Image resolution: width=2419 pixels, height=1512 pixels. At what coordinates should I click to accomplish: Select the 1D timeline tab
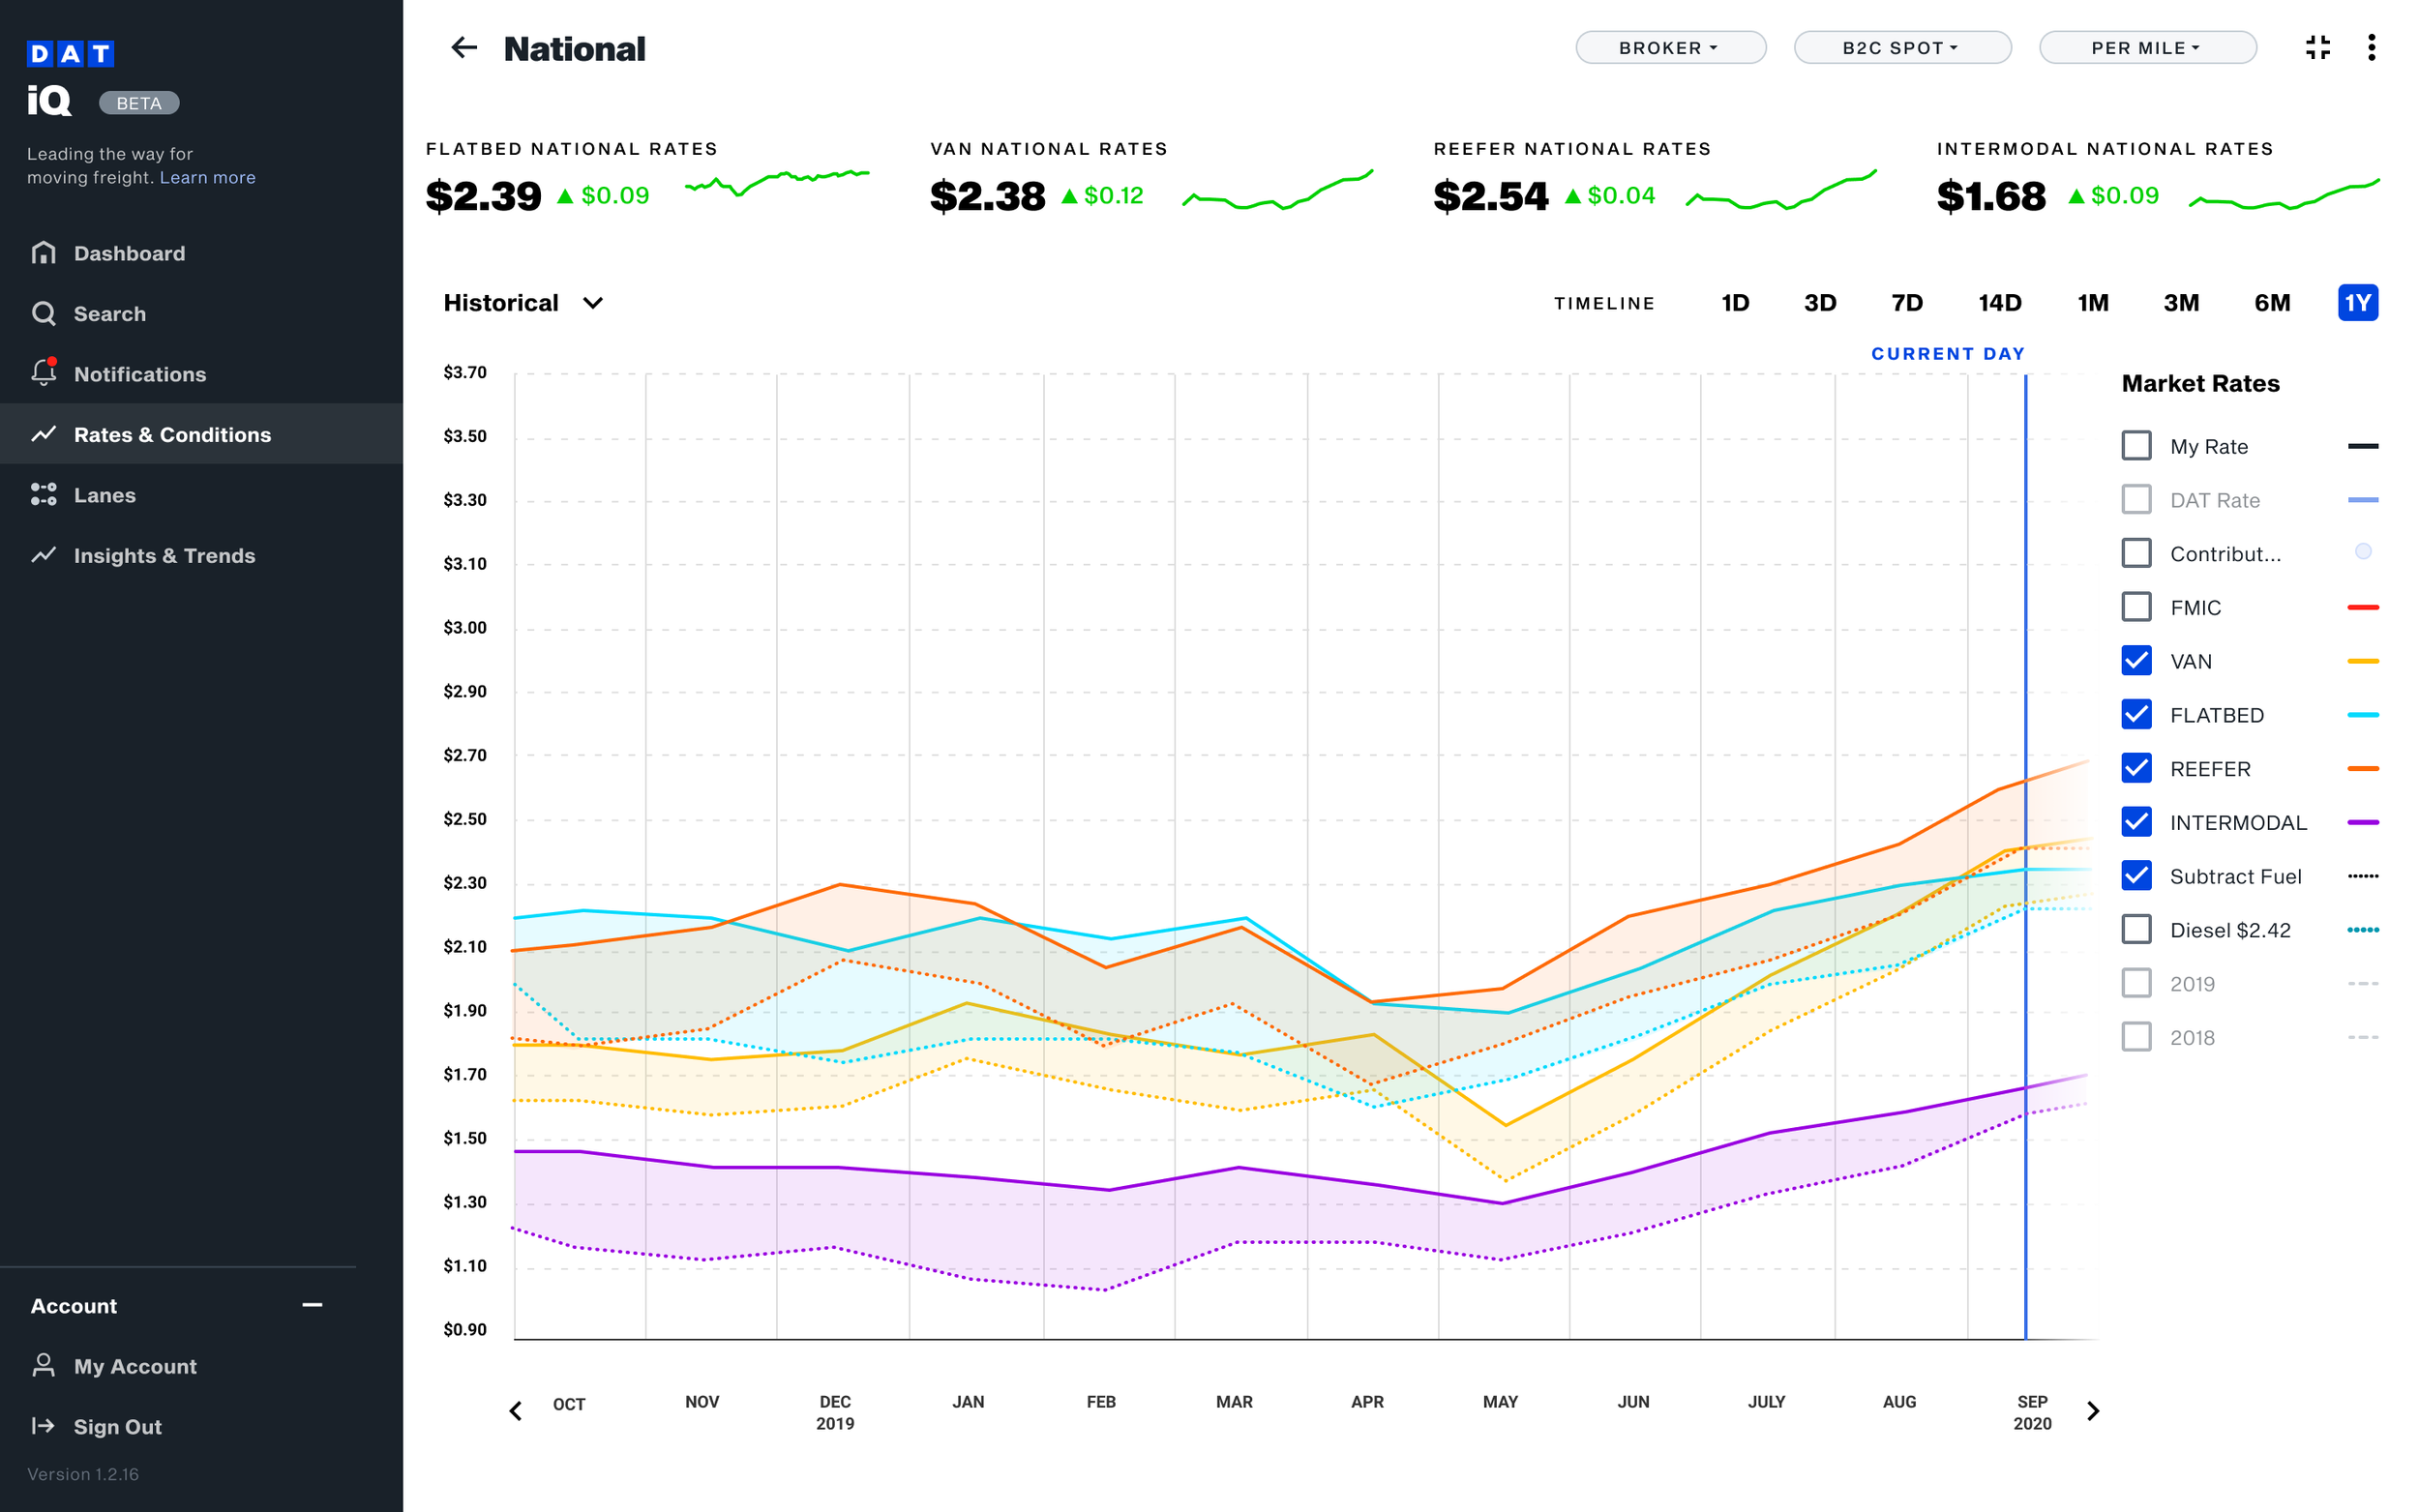pyautogui.click(x=1735, y=303)
